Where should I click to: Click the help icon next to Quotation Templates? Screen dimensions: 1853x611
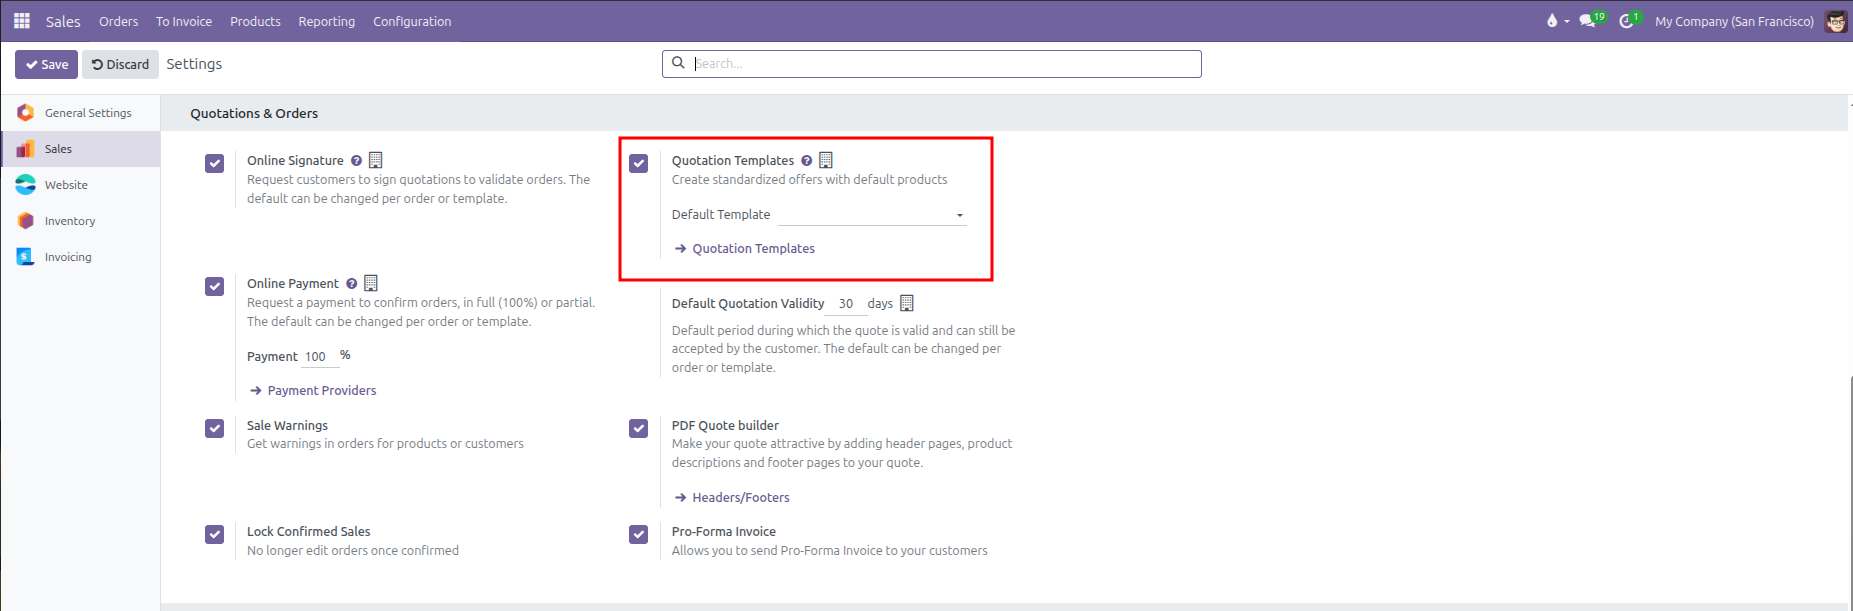tap(806, 161)
